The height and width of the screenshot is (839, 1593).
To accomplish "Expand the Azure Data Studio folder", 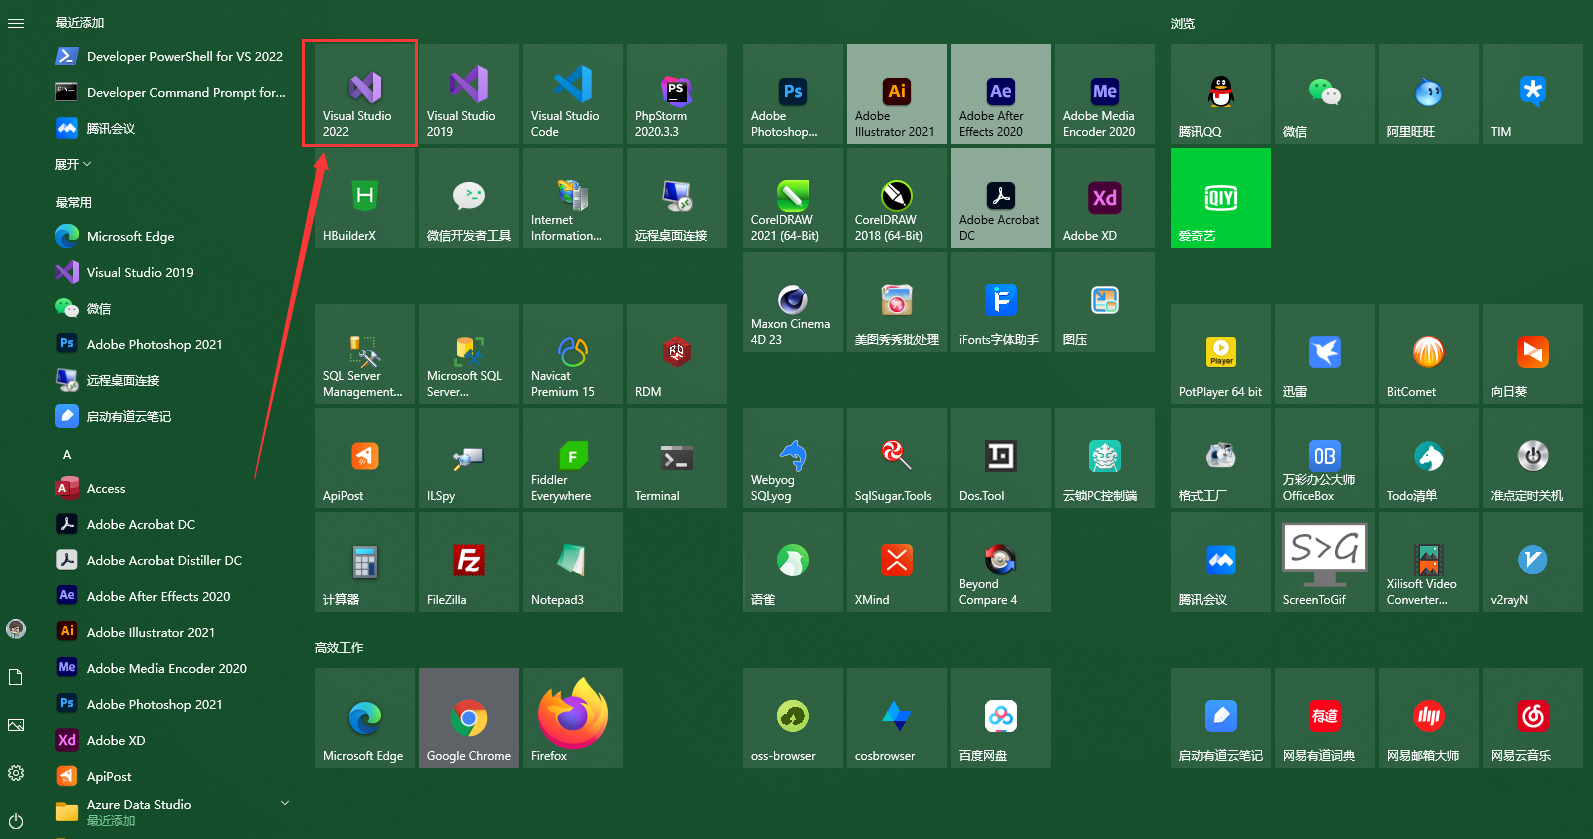I will tap(284, 804).
